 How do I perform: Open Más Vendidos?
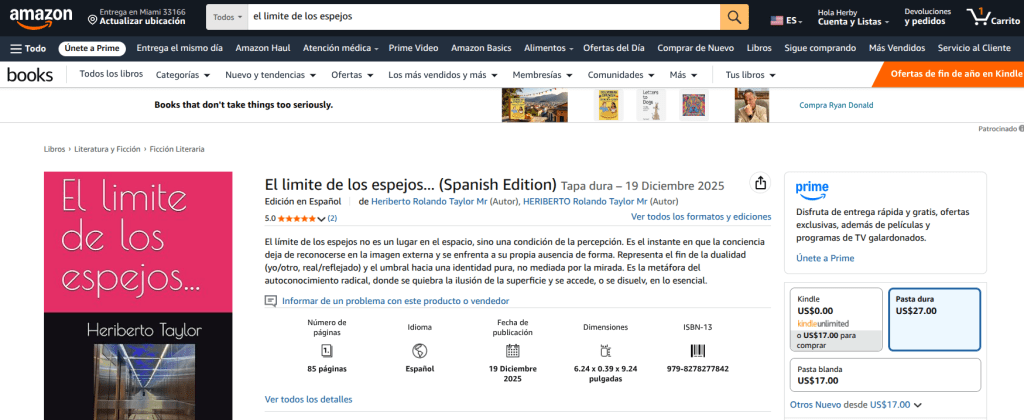click(897, 48)
